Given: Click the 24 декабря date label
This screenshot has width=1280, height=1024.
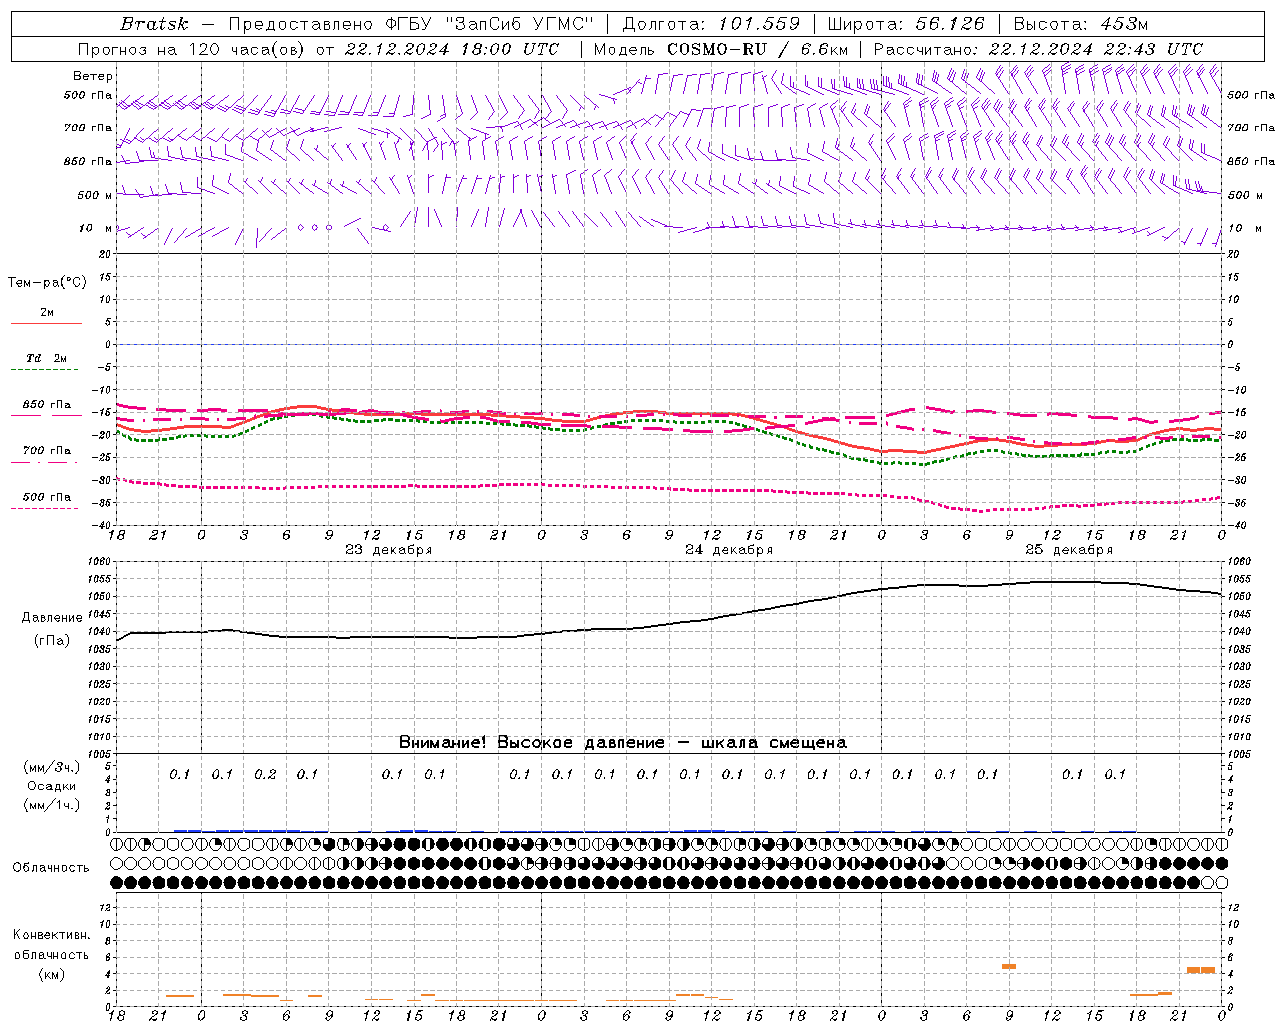Looking at the screenshot, I should (728, 550).
